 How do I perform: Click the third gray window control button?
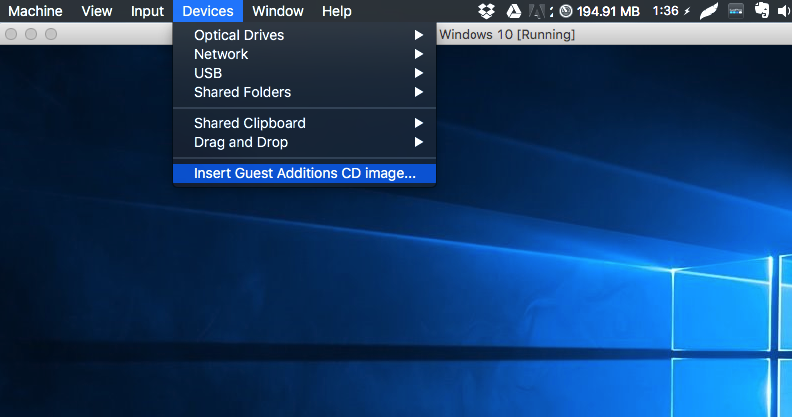(x=51, y=34)
